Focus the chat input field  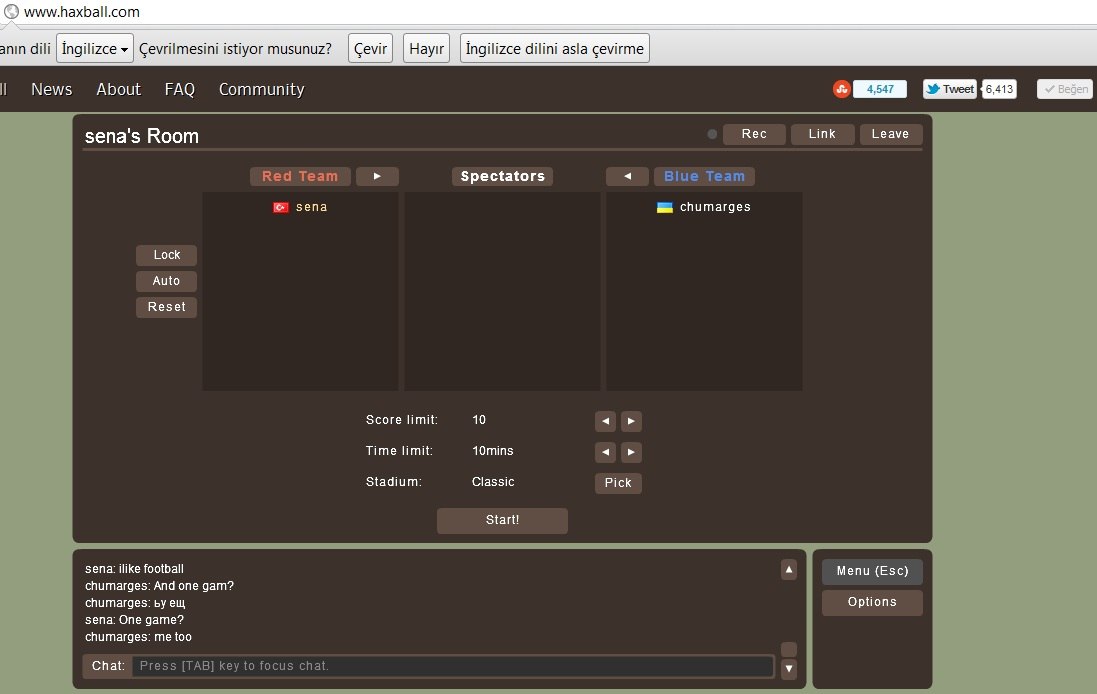(453, 666)
